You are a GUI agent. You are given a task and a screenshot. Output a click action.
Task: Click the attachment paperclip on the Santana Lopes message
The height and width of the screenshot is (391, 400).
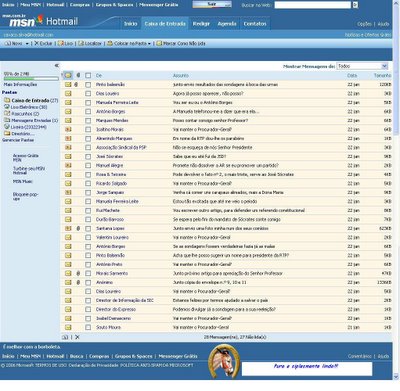[78, 229]
